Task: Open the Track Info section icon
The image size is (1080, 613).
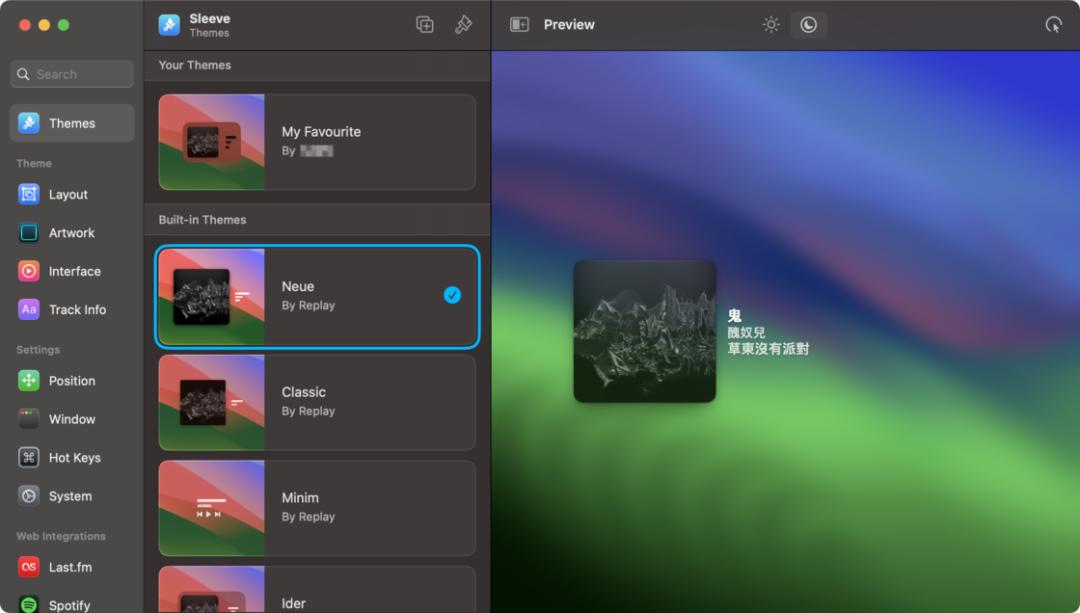Action: click(x=29, y=309)
